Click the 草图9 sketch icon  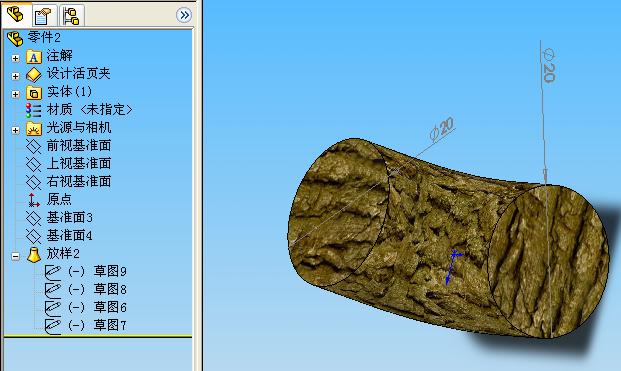(x=53, y=272)
